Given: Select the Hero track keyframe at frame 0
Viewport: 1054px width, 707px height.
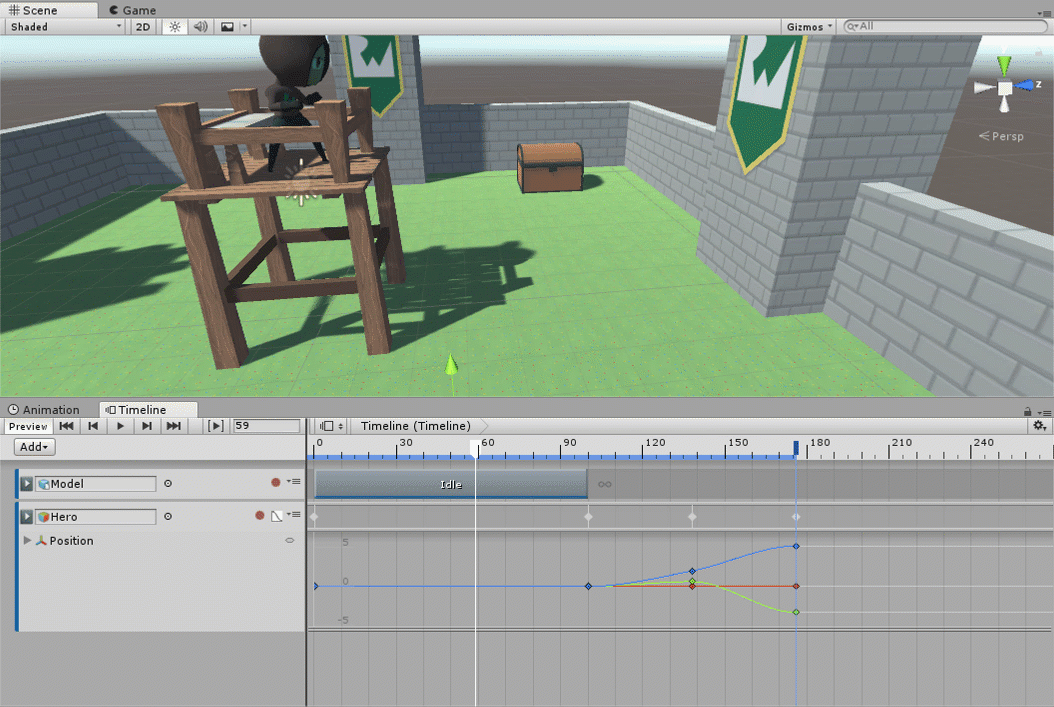Looking at the screenshot, I should pos(314,517).
